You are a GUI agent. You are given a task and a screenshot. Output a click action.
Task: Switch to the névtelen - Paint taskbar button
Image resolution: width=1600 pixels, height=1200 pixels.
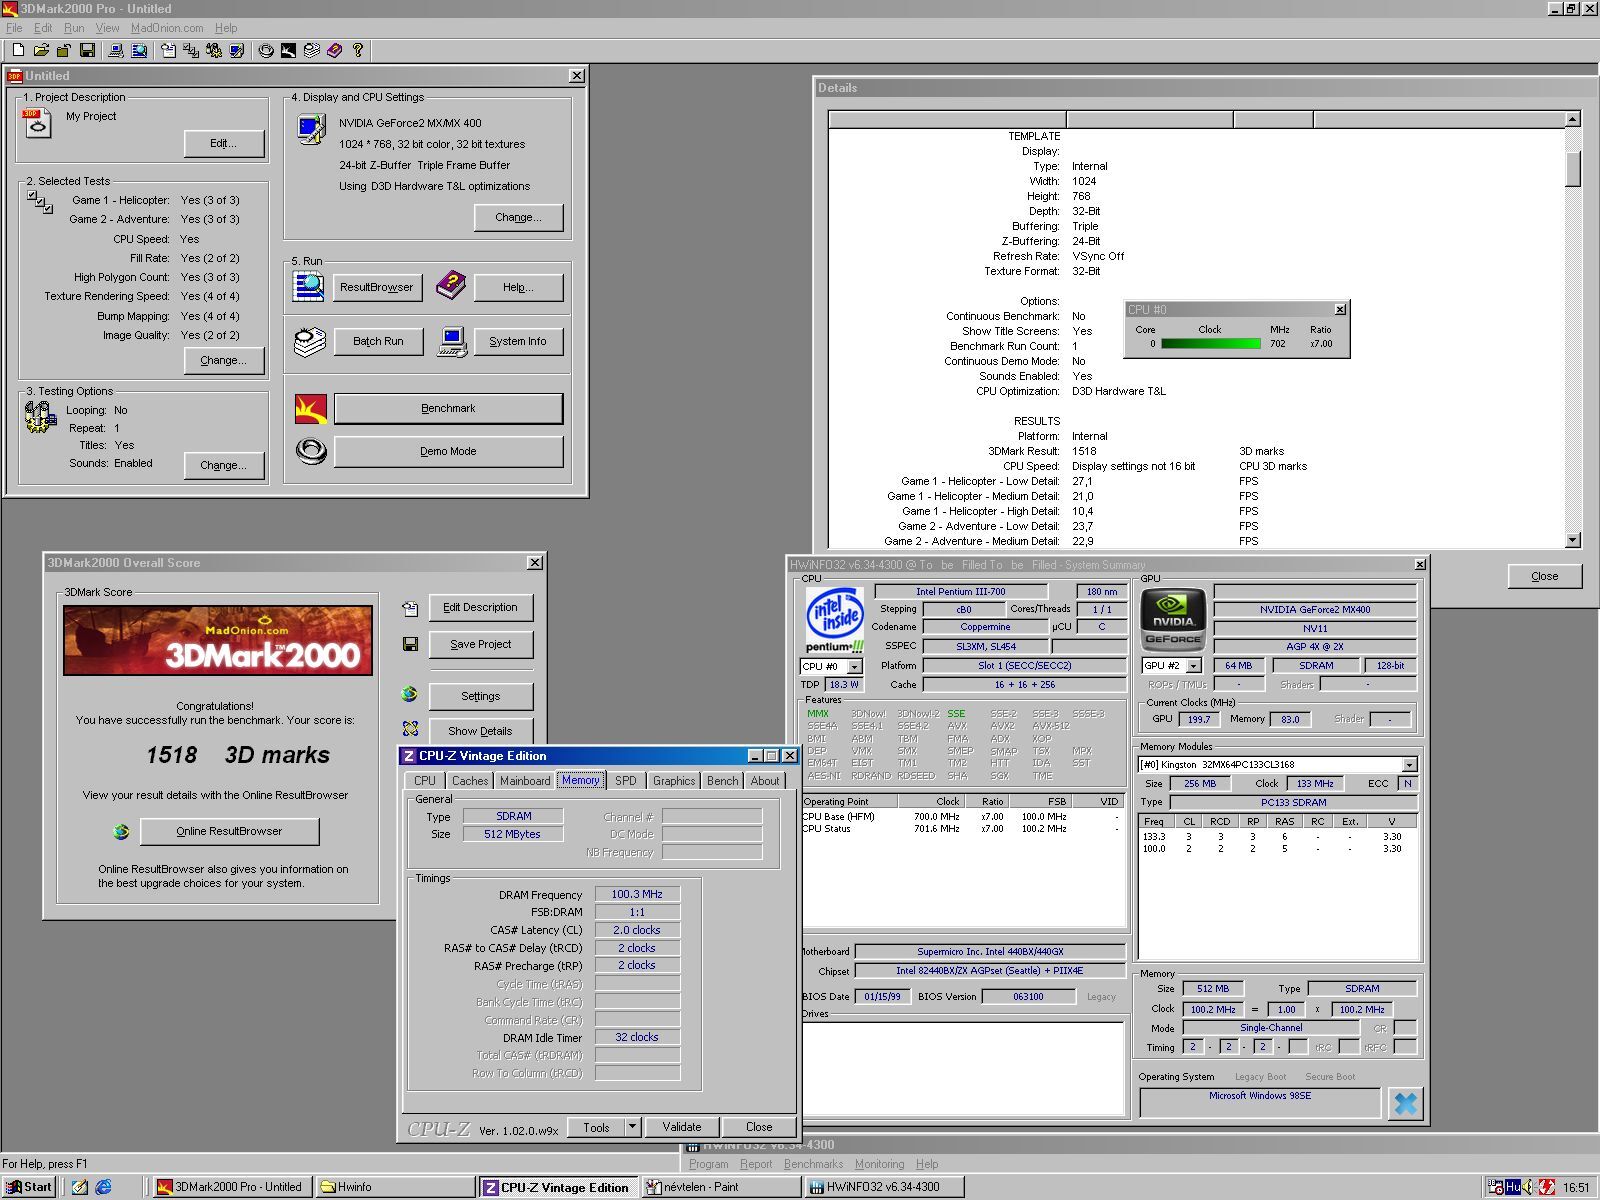coord(720,1187)
